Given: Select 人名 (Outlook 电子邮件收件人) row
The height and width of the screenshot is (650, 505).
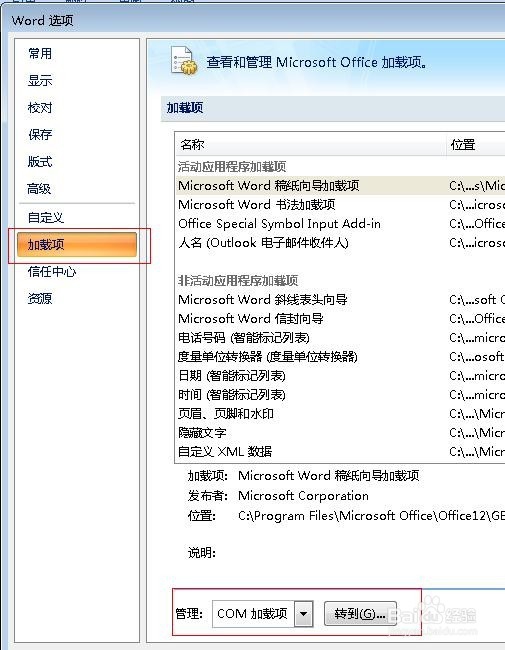Looking at the screenshot, I should coord(340,243).
